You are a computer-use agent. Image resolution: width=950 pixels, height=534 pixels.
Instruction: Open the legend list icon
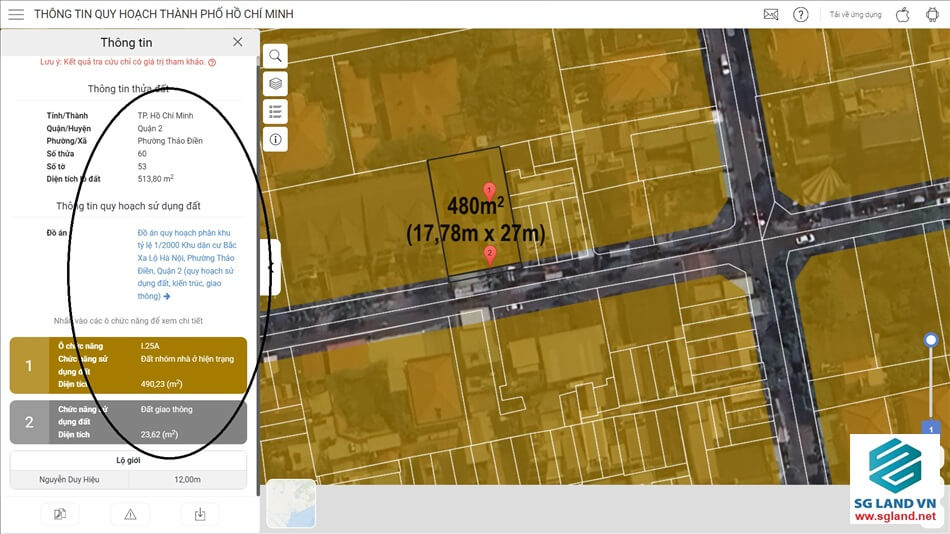275,111
